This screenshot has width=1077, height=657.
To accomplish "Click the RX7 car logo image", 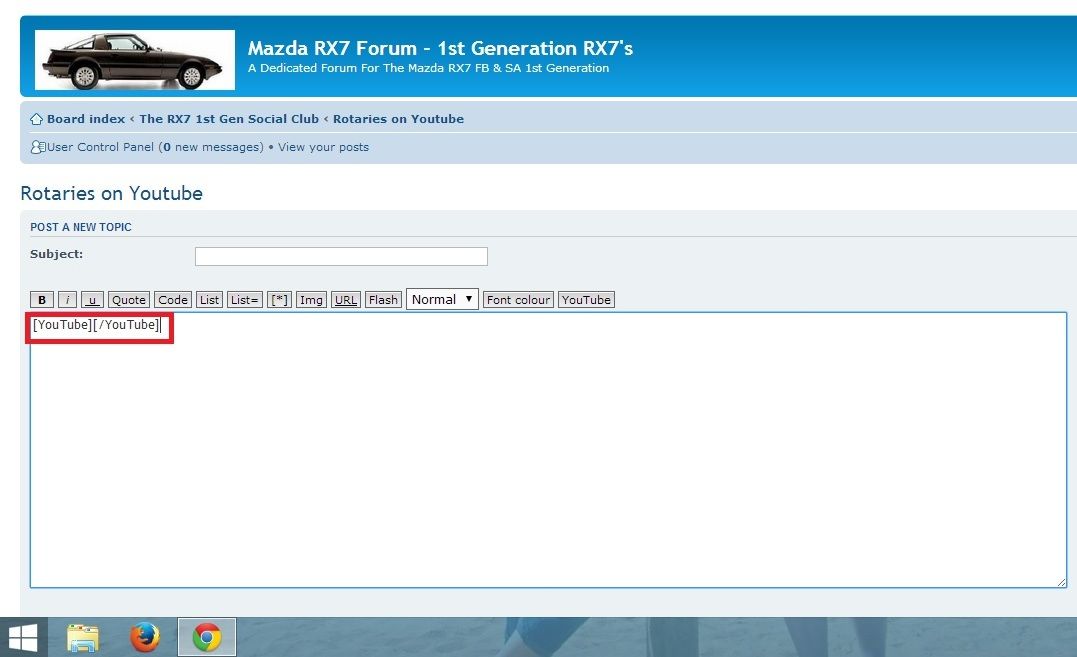I will tap(135, 60).
